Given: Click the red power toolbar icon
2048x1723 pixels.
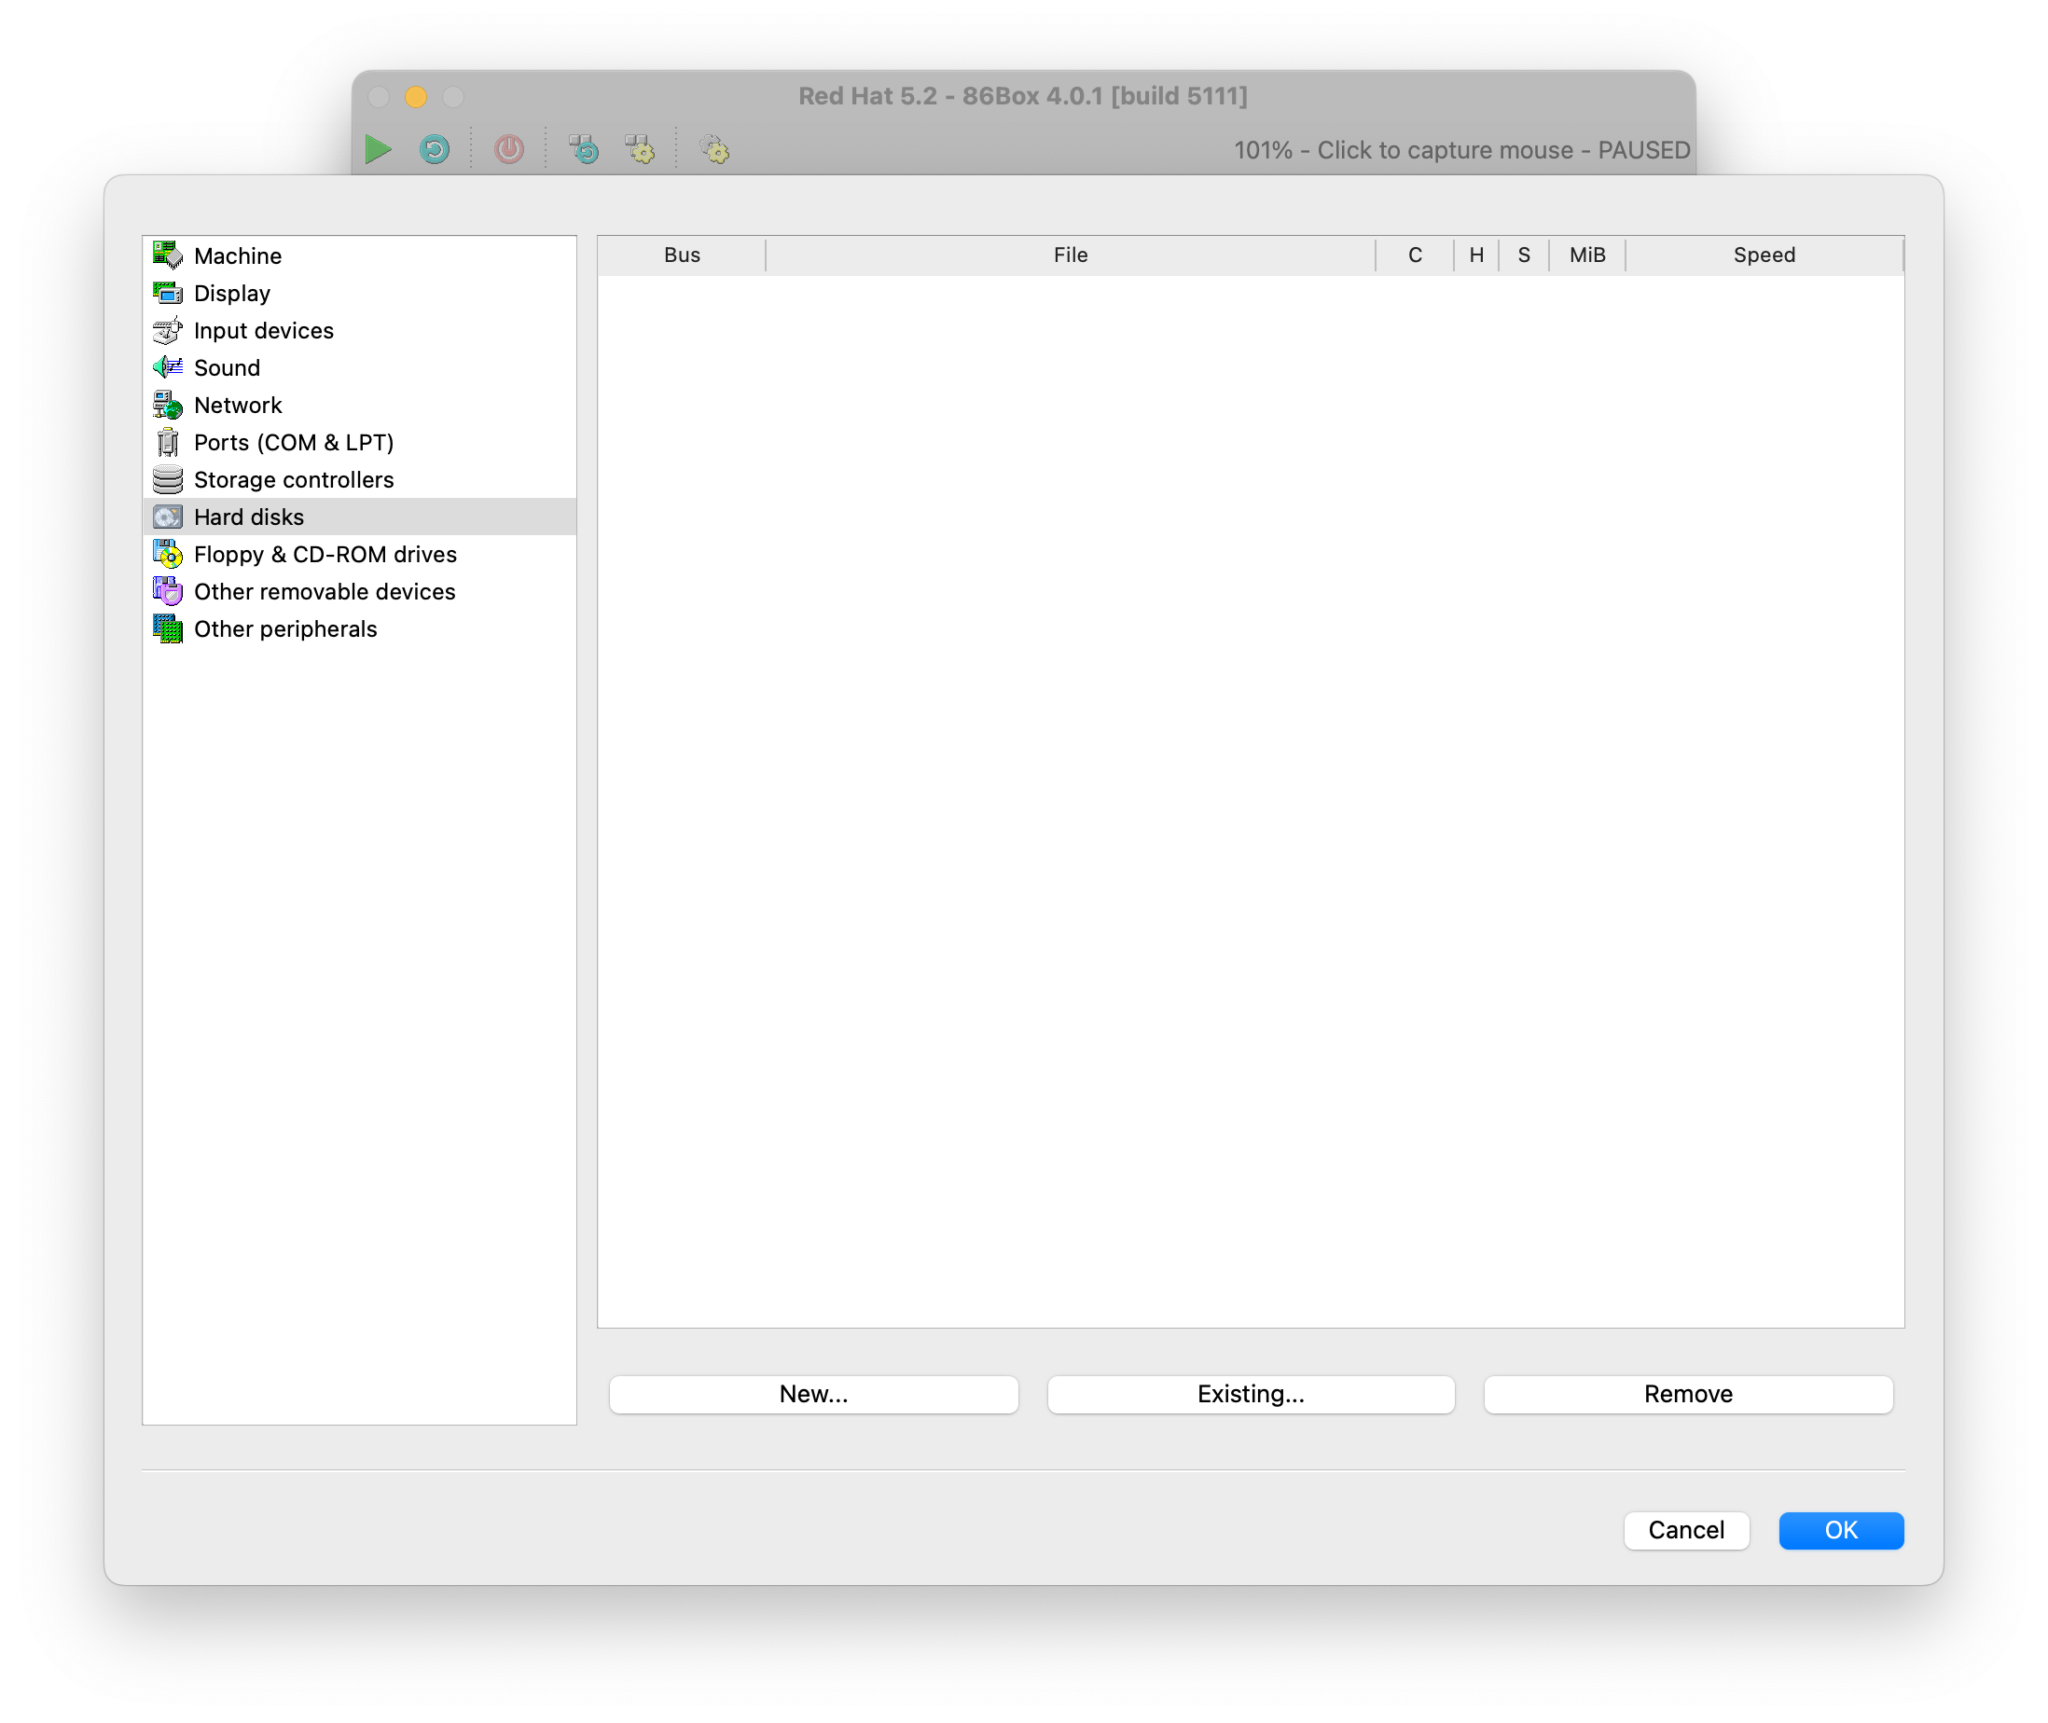Looking at the screenshot, I should click(509, 150).
